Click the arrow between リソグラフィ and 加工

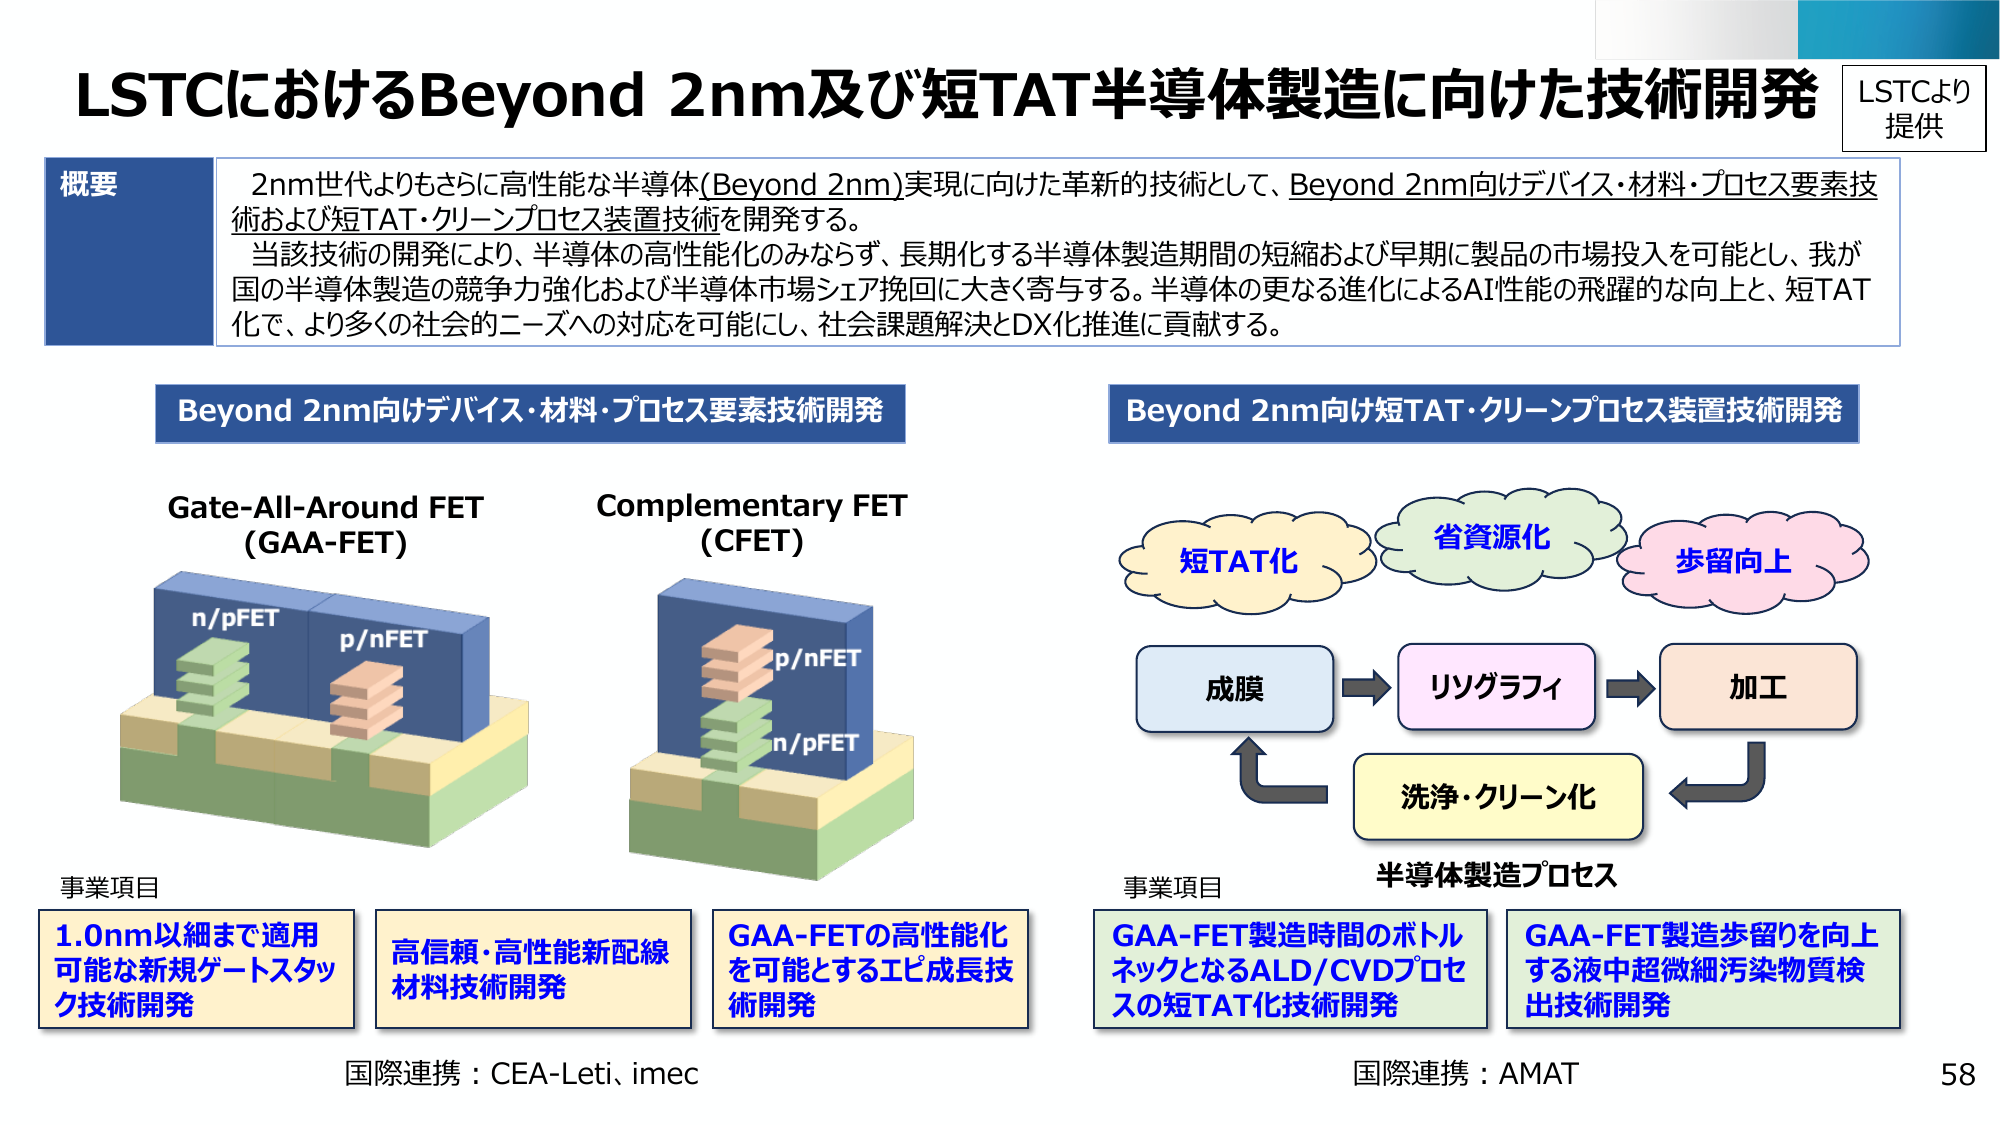[1629, 688]
